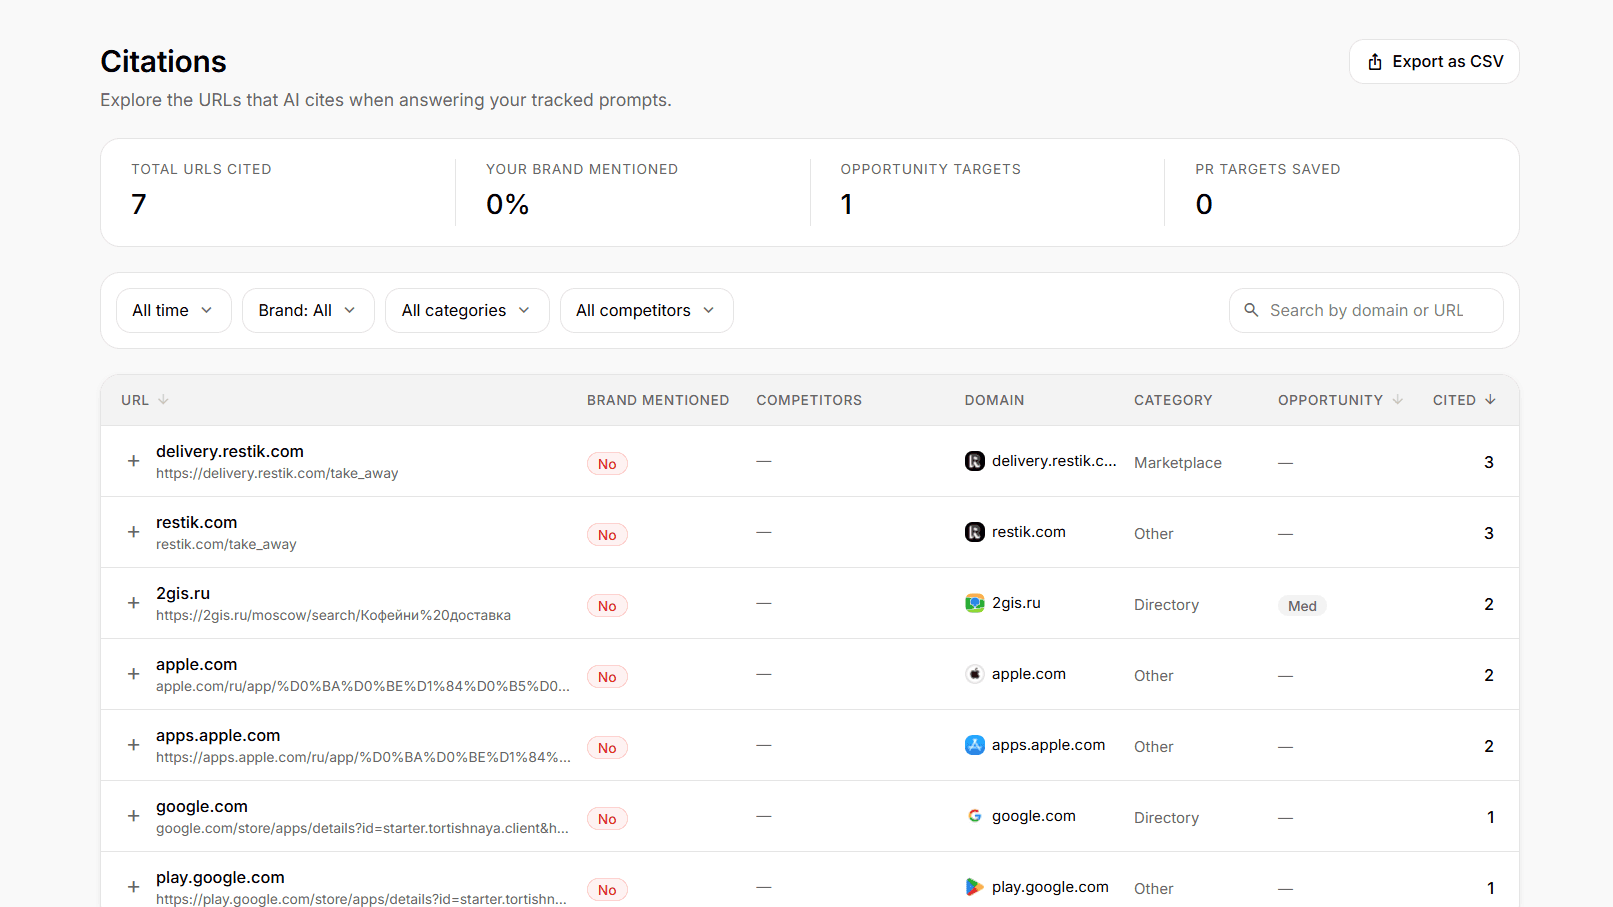This screenshot has height=907, width=1613.
Task: Open the All competitors dropdown
Action: tap(647, 310)
